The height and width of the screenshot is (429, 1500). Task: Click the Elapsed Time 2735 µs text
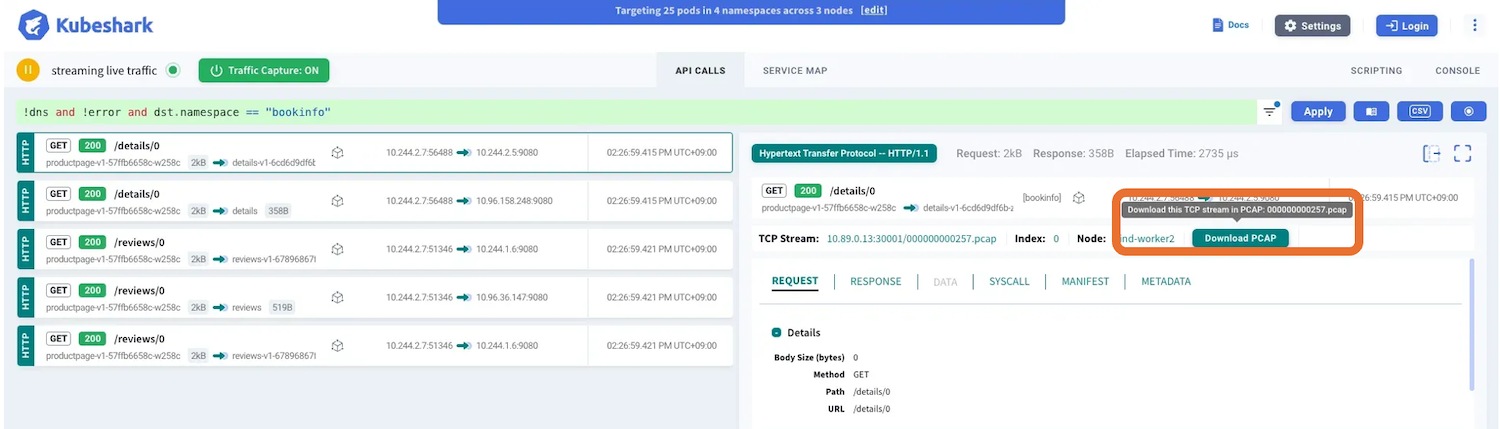tap(1182, 154)
